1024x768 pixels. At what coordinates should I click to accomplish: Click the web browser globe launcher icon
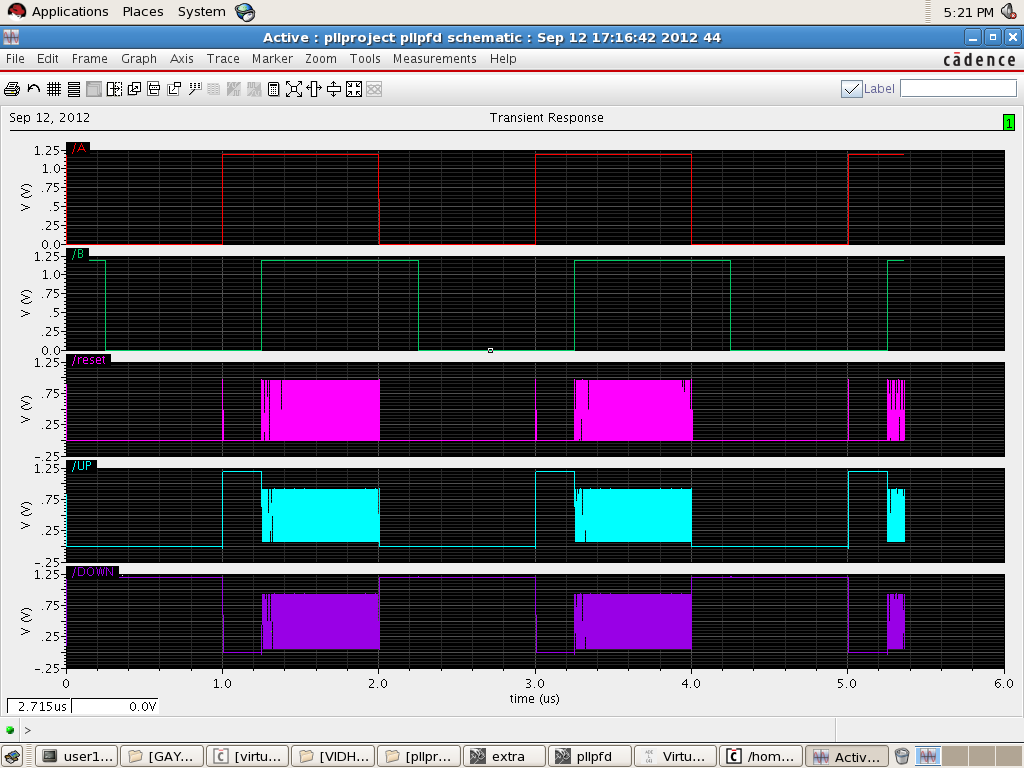click(245, 12)
